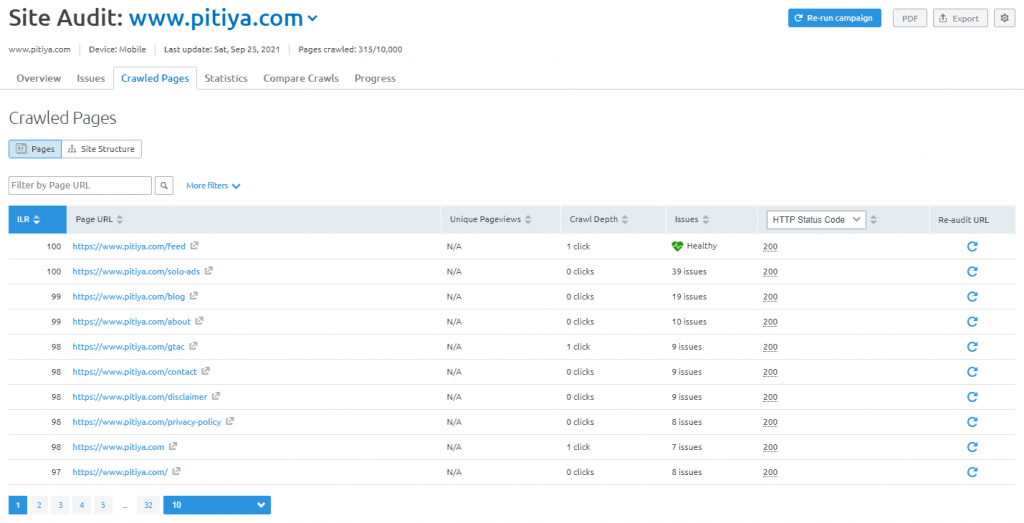The height and width of the screenshot is (523, 1024).
Task: Open https://www.pitiya.com/blog link
Action: click(129, 296)
